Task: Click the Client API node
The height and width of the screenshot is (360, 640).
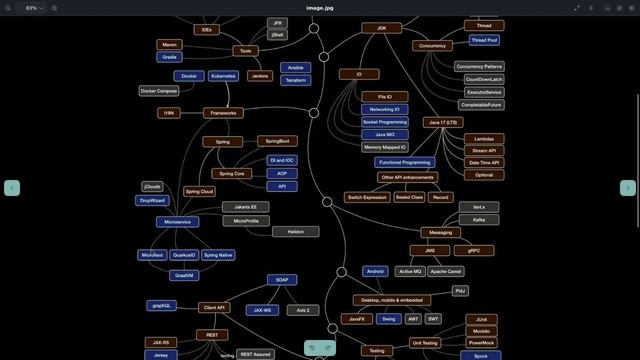Action: pos(214,308)
